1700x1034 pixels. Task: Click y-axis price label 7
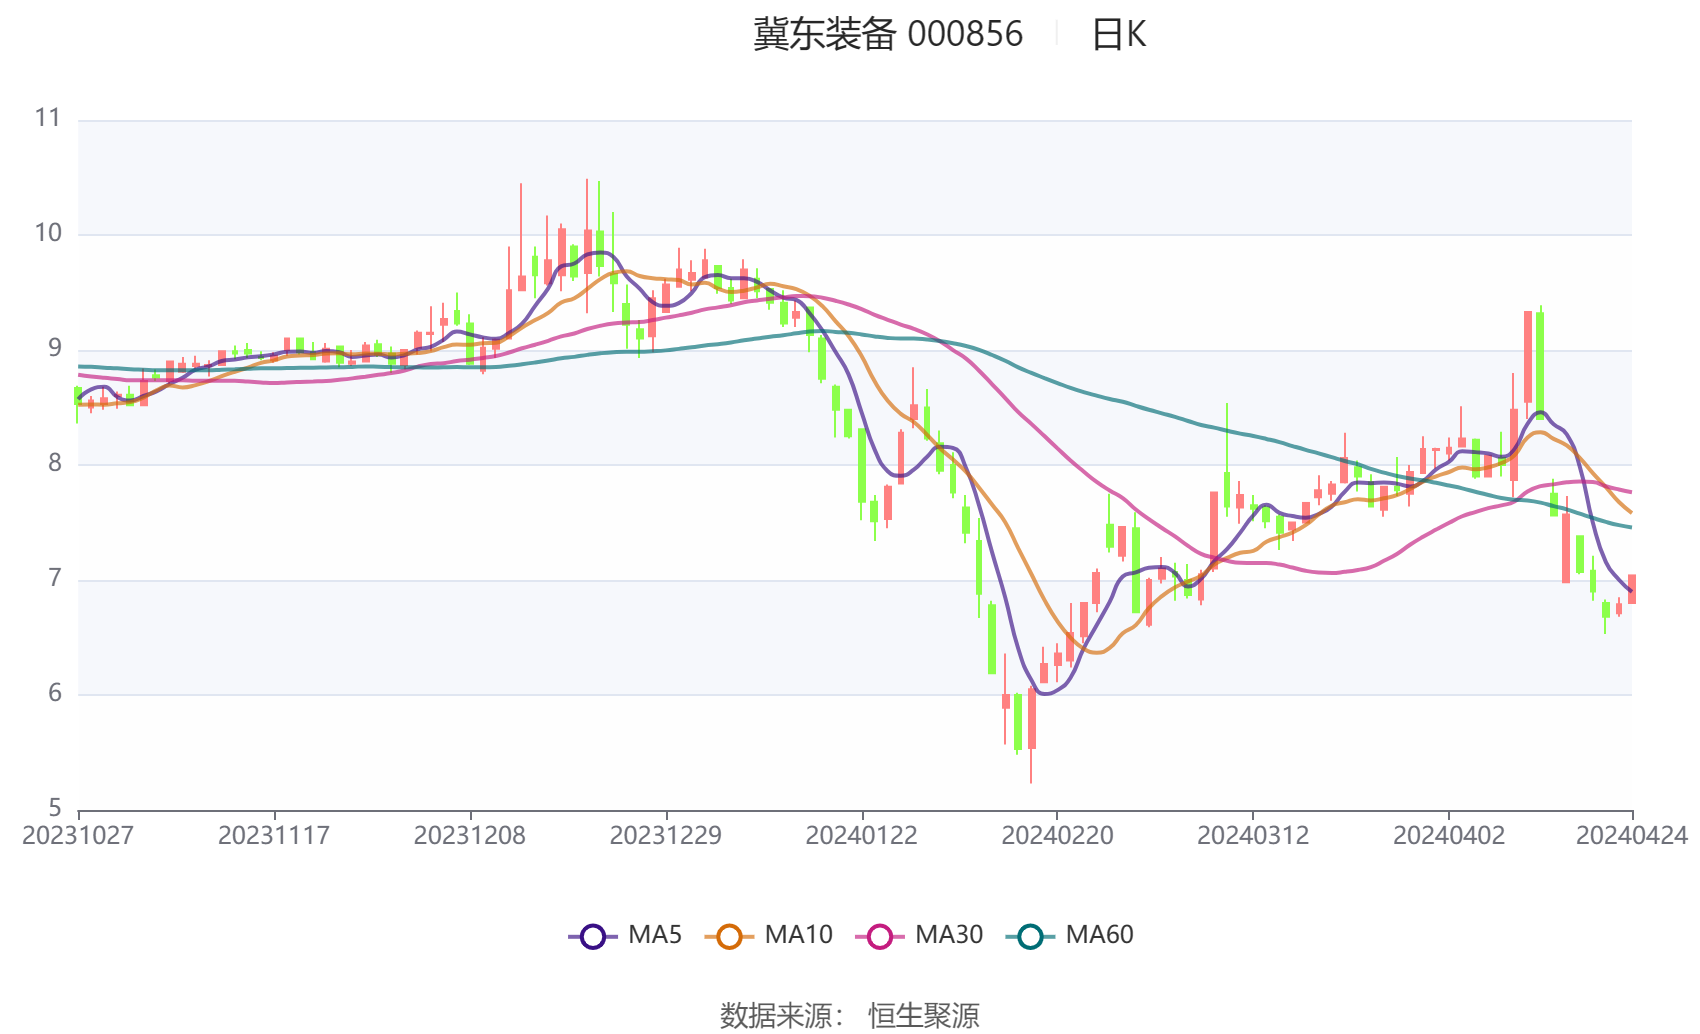[x=55, y=578]
